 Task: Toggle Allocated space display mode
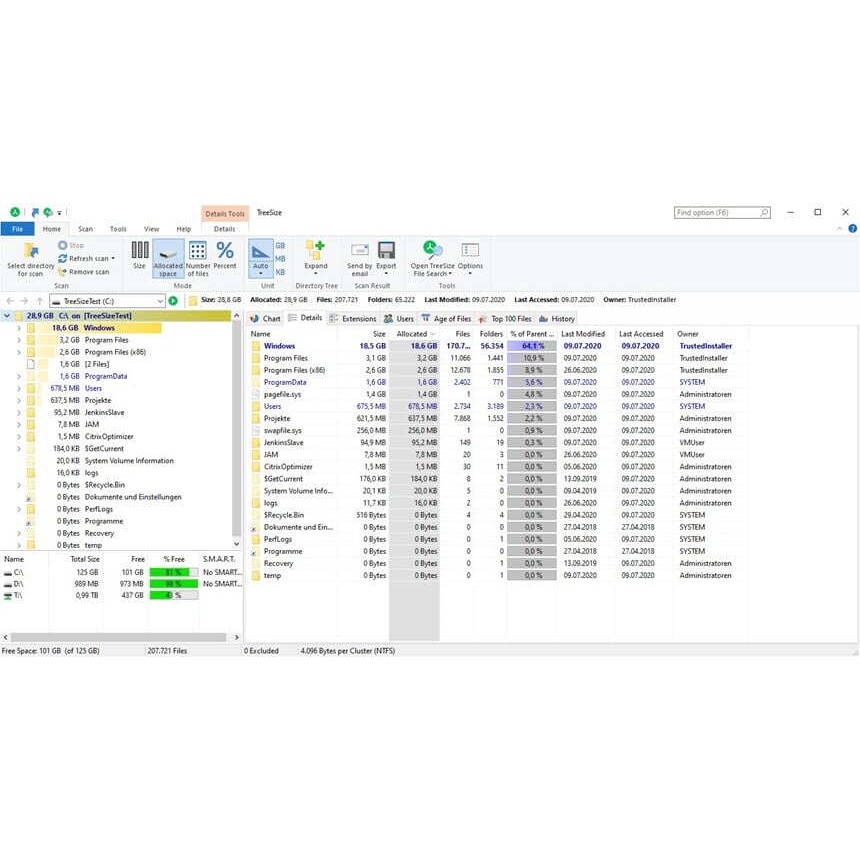click(x=168, y=256)
